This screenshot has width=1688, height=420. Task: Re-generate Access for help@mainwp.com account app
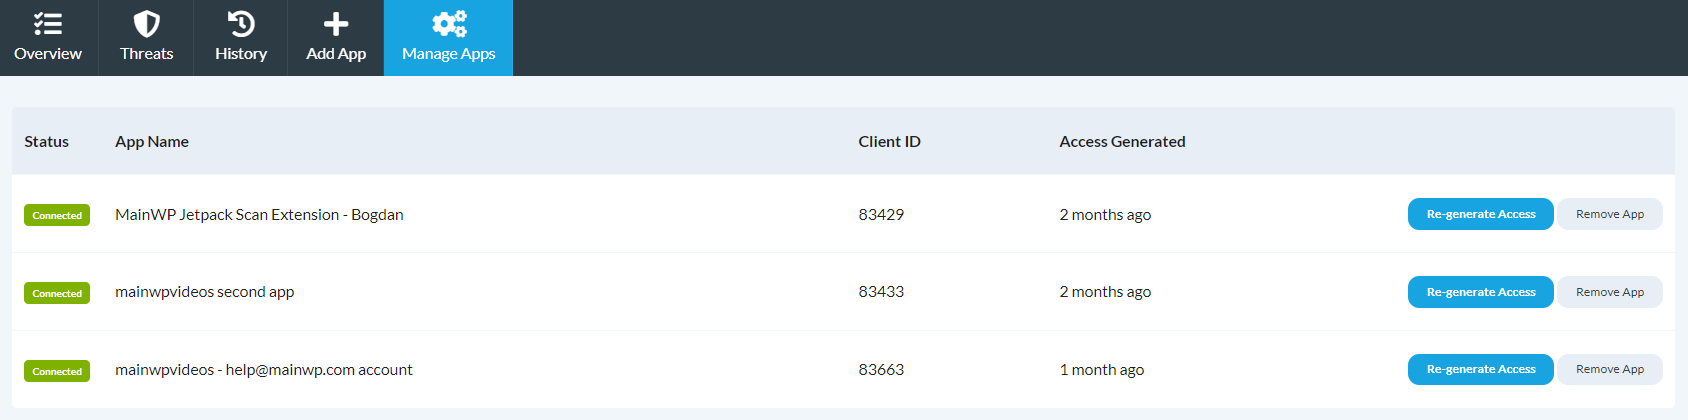1480,369
